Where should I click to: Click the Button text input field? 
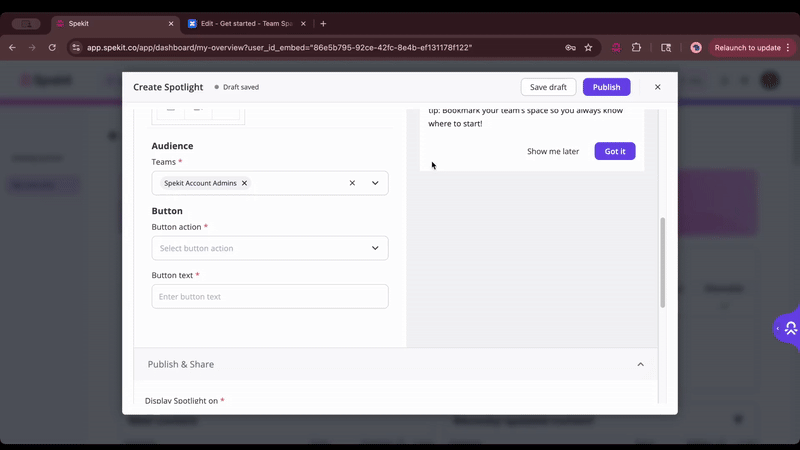point(270,297)
